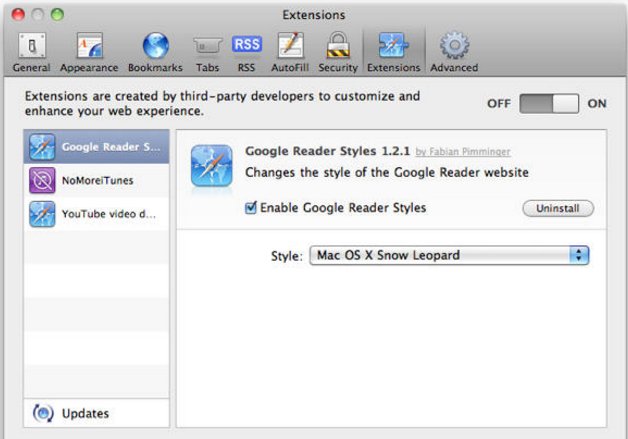Select Google Reader S... in extension list
This screenshot has height=439, width=628.
click(97, 147)
